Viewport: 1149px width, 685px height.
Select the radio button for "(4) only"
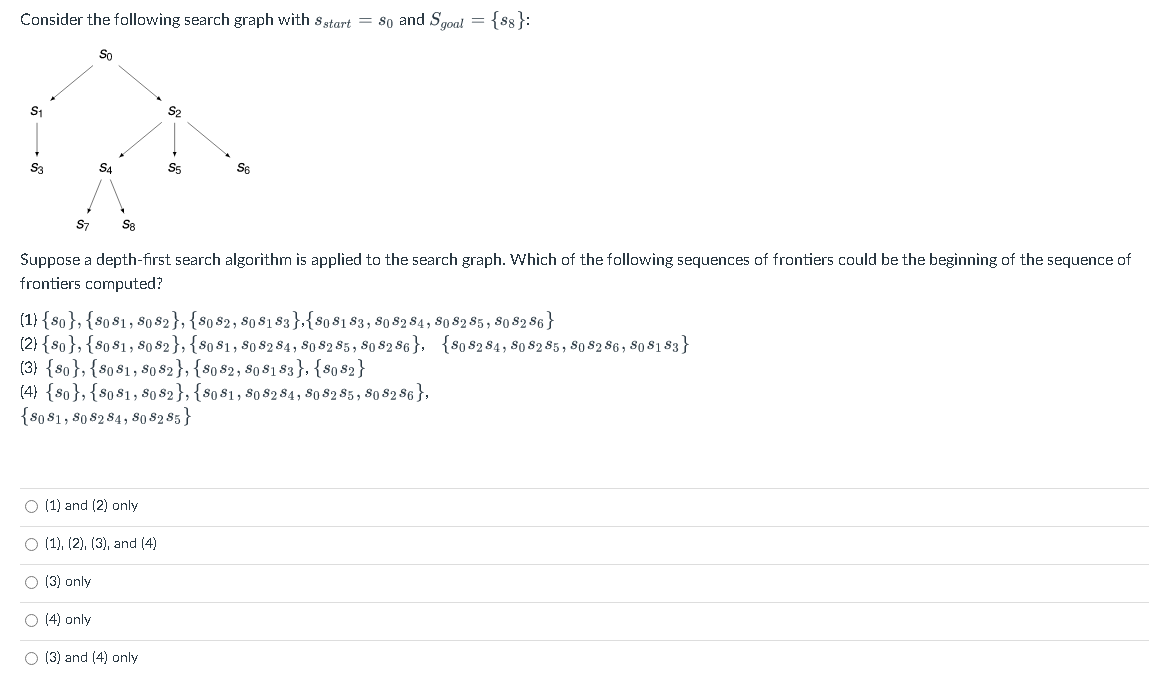[29, 619]
